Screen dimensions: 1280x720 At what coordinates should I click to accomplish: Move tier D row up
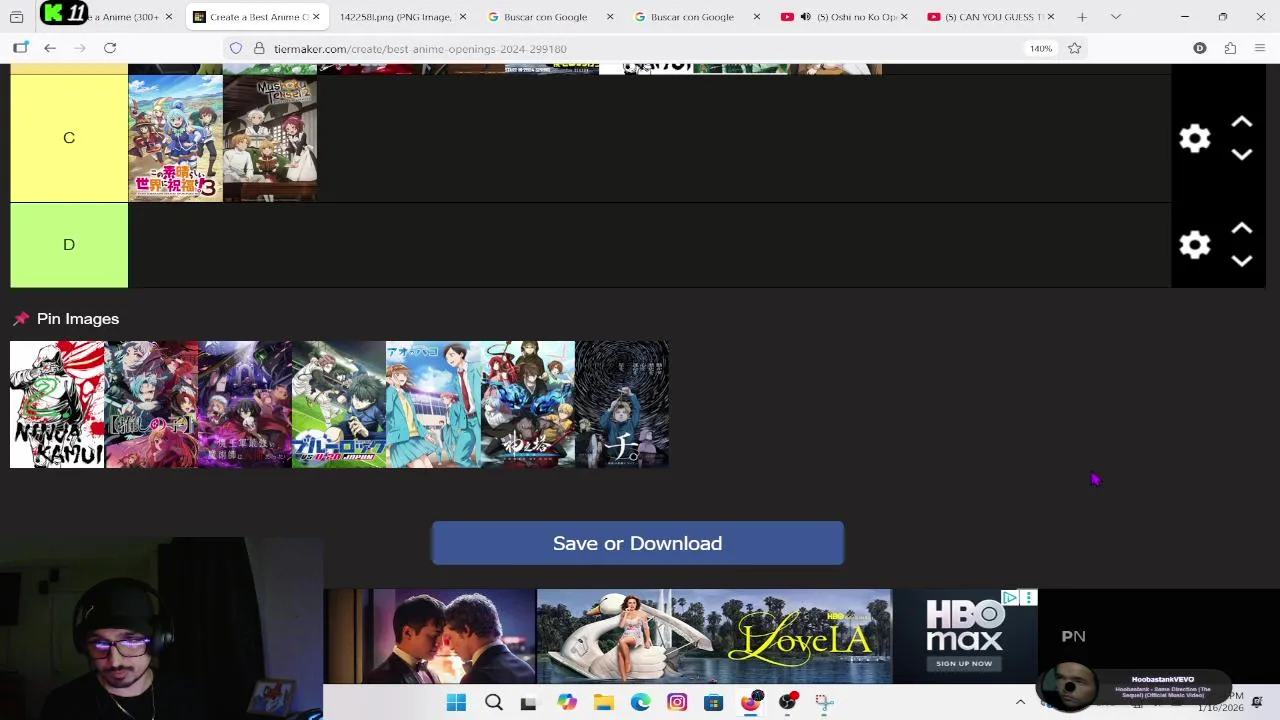pyautogui.click(x=1242, y=229)
